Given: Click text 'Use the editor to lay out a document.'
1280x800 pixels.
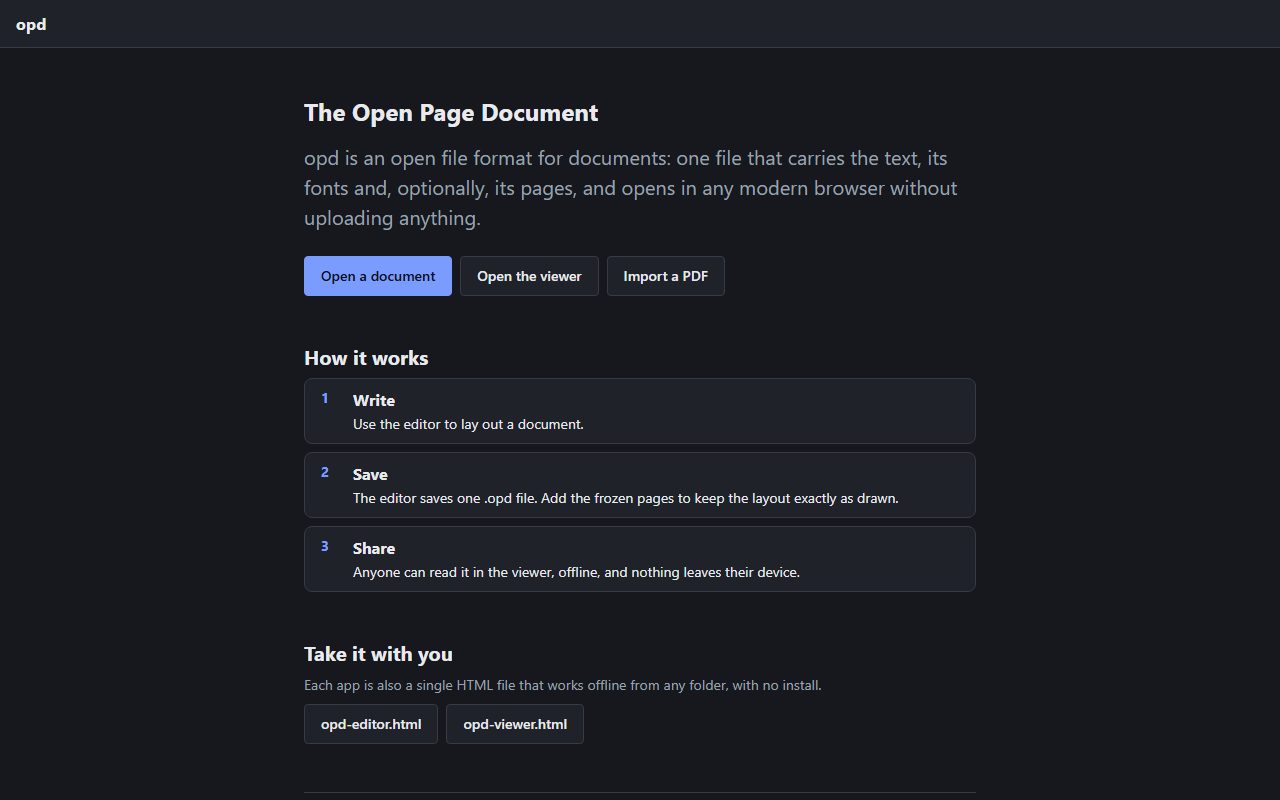Looking at the screenshot, I should (468, 424).
